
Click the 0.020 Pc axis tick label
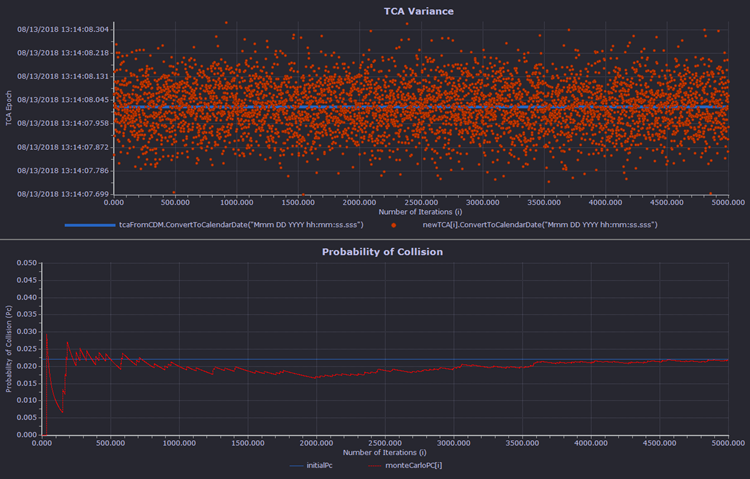click(27, 366)
